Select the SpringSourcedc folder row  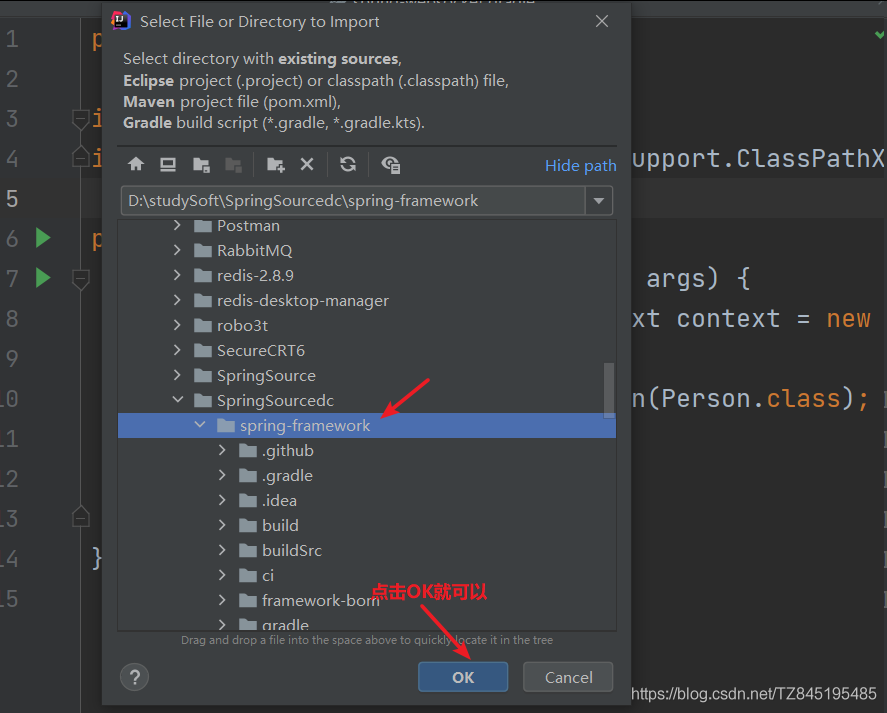tap(367, 400)
